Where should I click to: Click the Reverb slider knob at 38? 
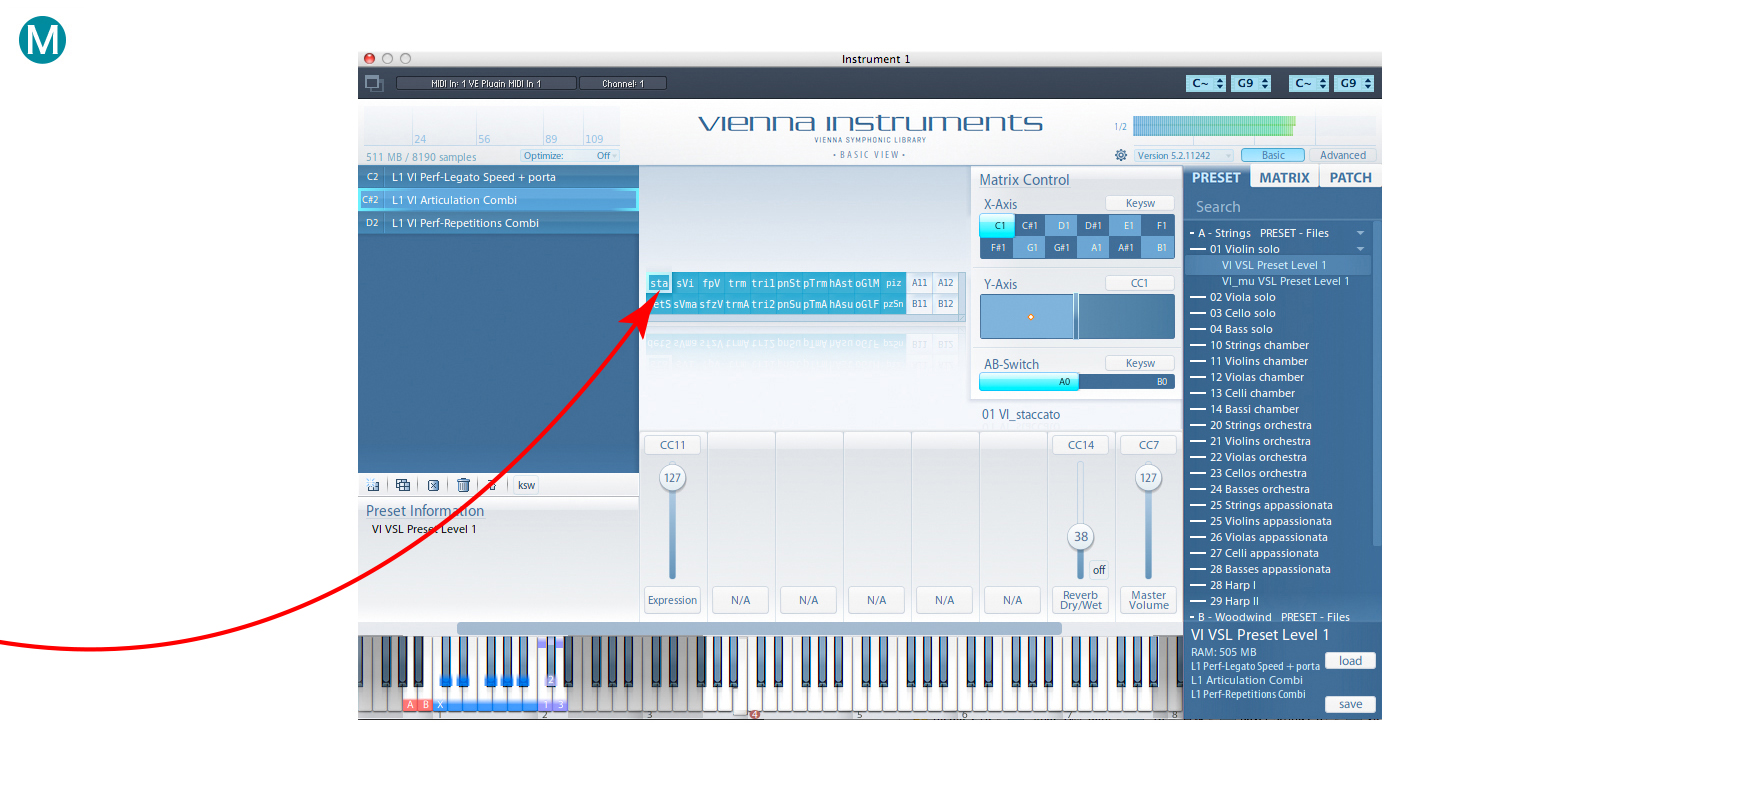(x=1080, y=537)
